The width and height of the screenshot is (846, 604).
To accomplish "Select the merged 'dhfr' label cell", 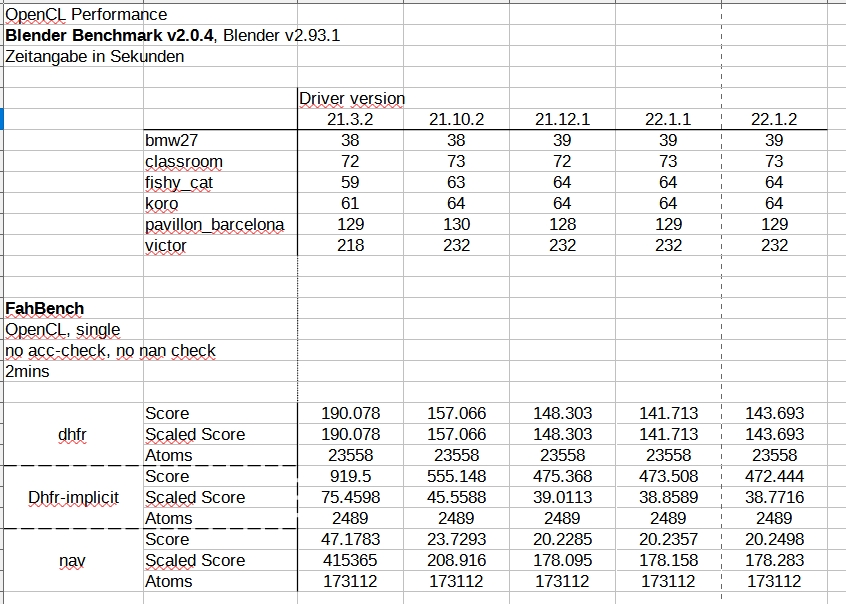I will pos(72,435).
